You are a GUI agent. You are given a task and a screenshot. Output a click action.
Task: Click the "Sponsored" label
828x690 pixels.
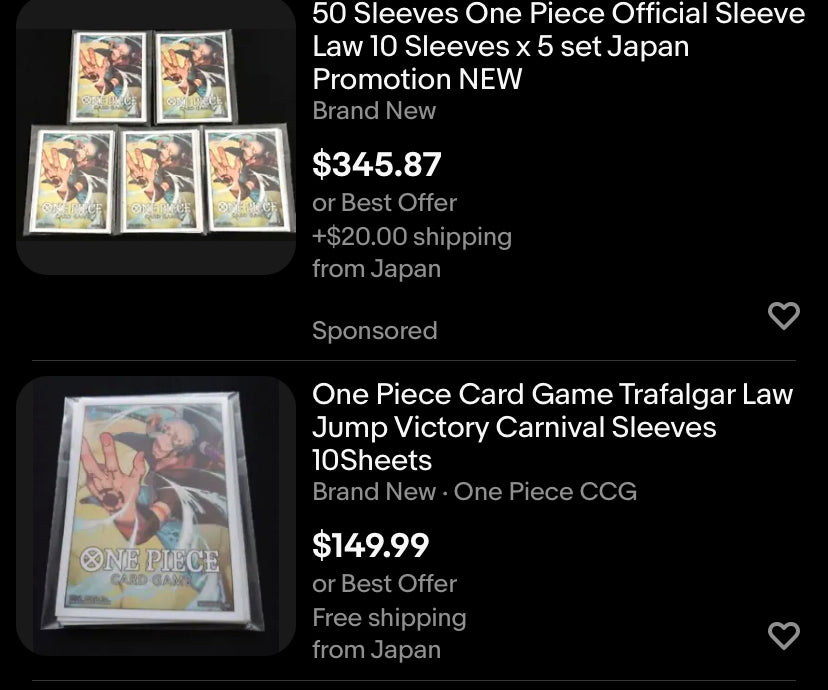[374, 330]
